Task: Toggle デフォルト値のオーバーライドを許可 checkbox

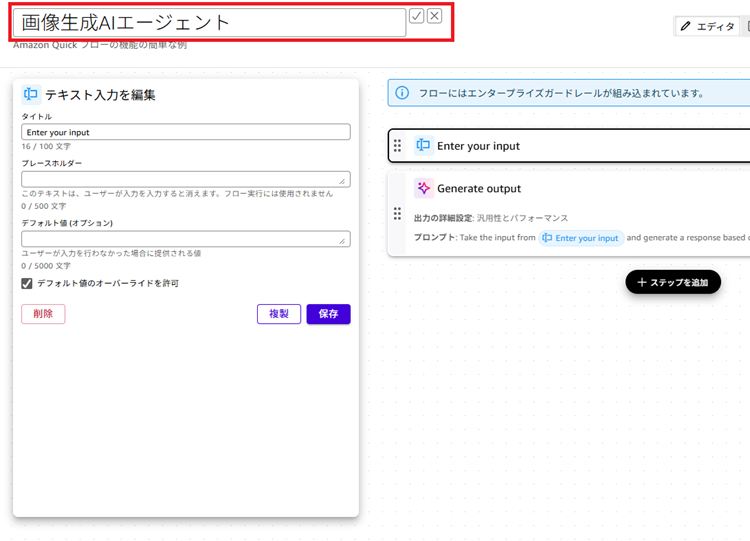Action: pos(27,284)
